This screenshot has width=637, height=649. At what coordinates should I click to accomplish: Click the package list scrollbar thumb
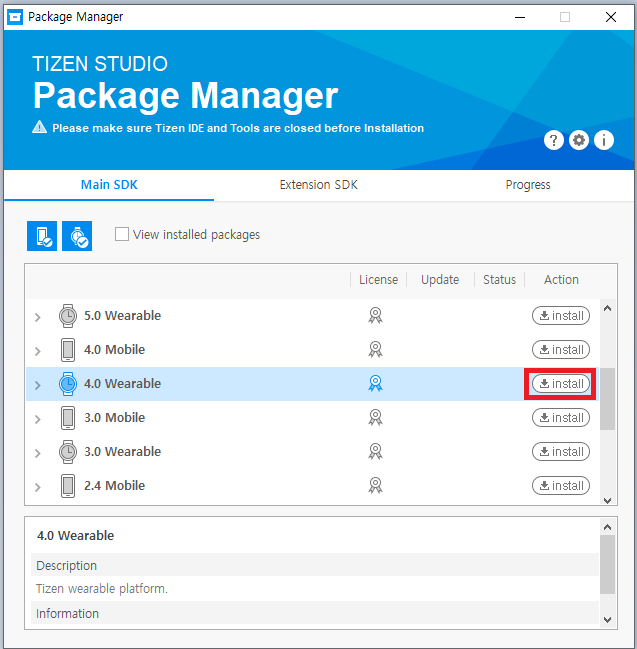pos(607,399)
